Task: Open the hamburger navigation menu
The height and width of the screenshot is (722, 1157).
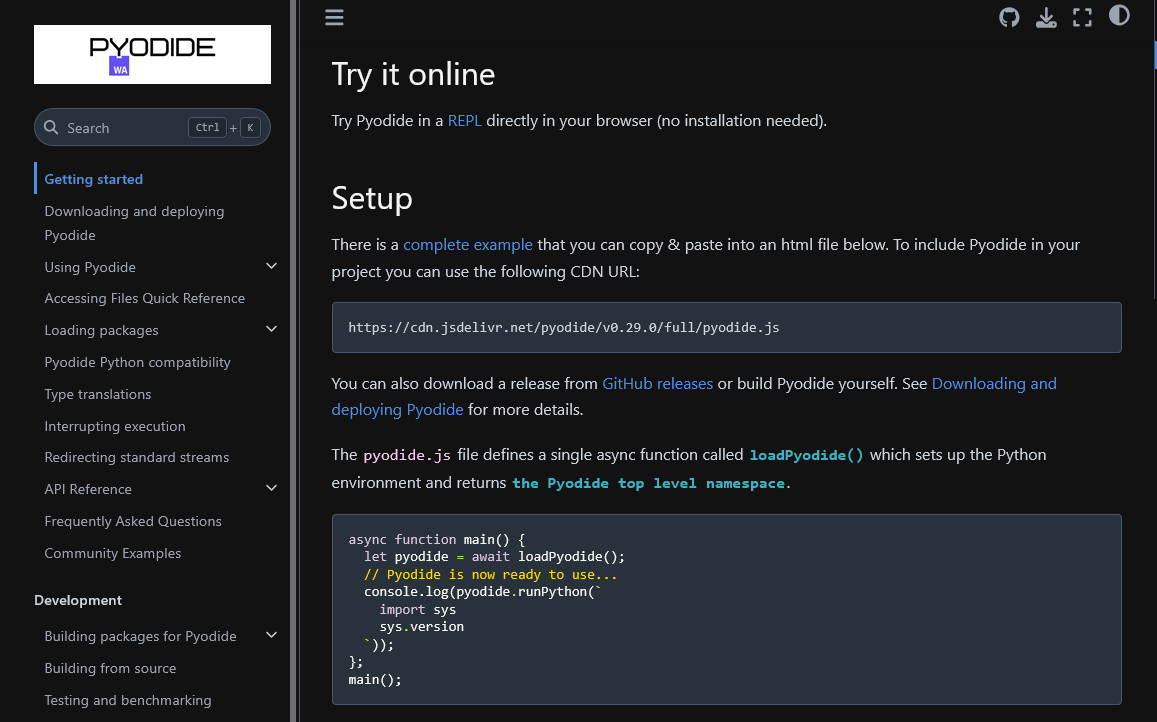Action: pyautogui.click(x=334, y=17)
